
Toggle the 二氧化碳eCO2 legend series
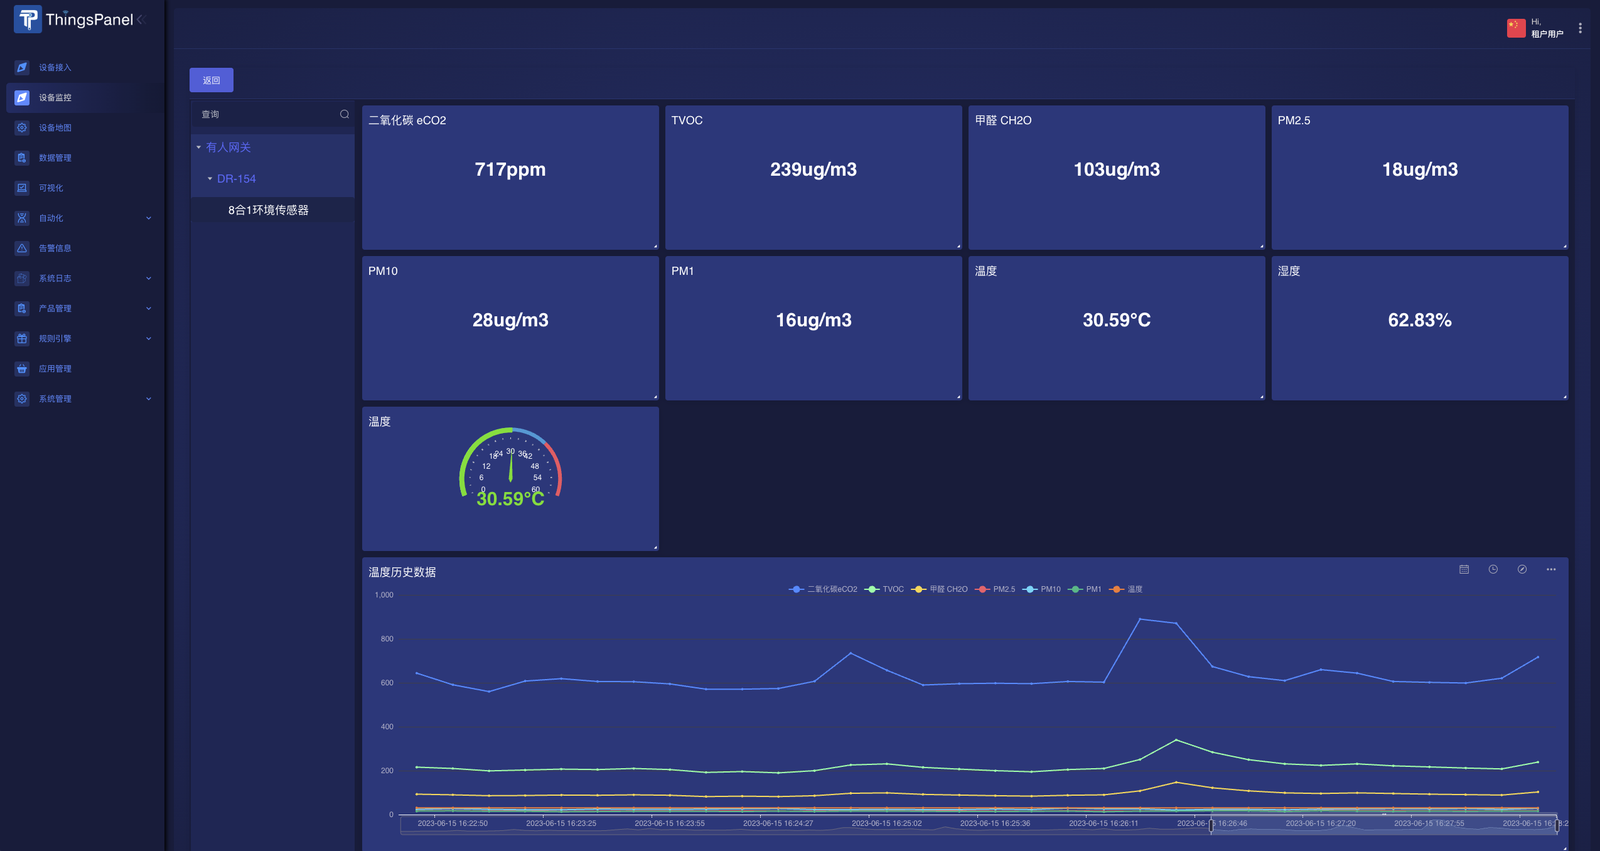pyautogui.click(x=823, y=589)
